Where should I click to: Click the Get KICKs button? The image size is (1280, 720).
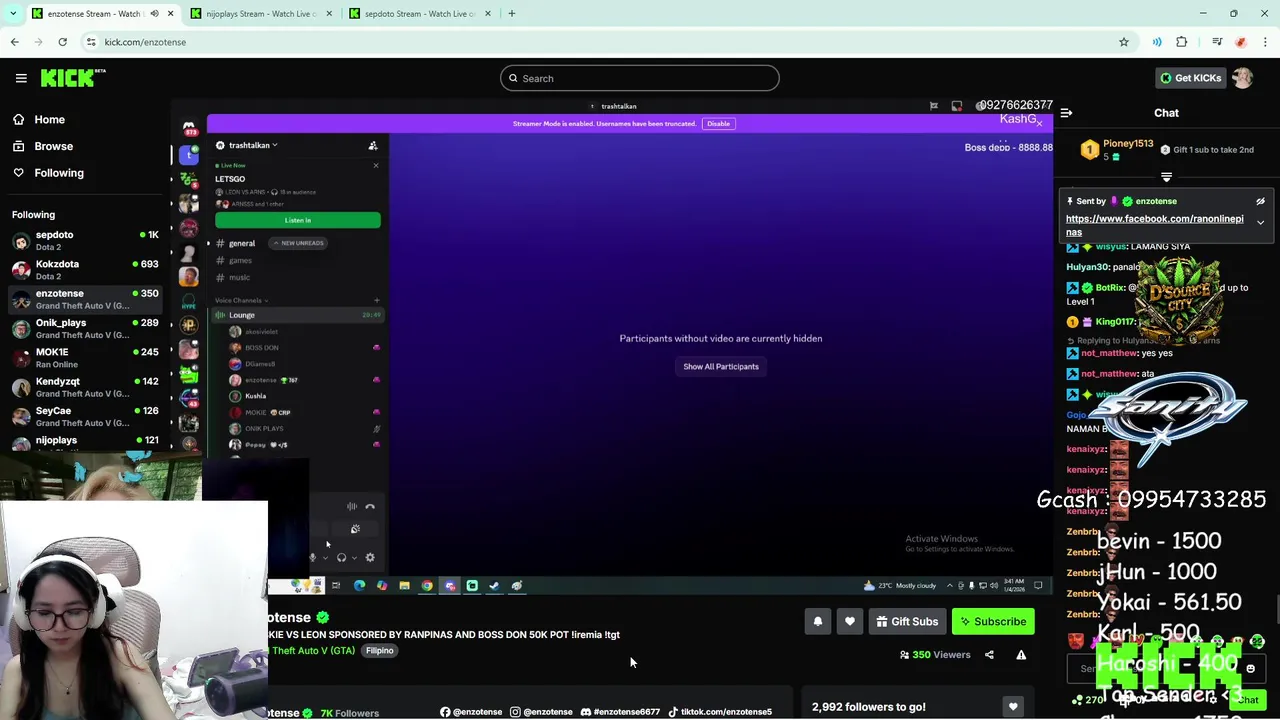(x=1190, y=78)
